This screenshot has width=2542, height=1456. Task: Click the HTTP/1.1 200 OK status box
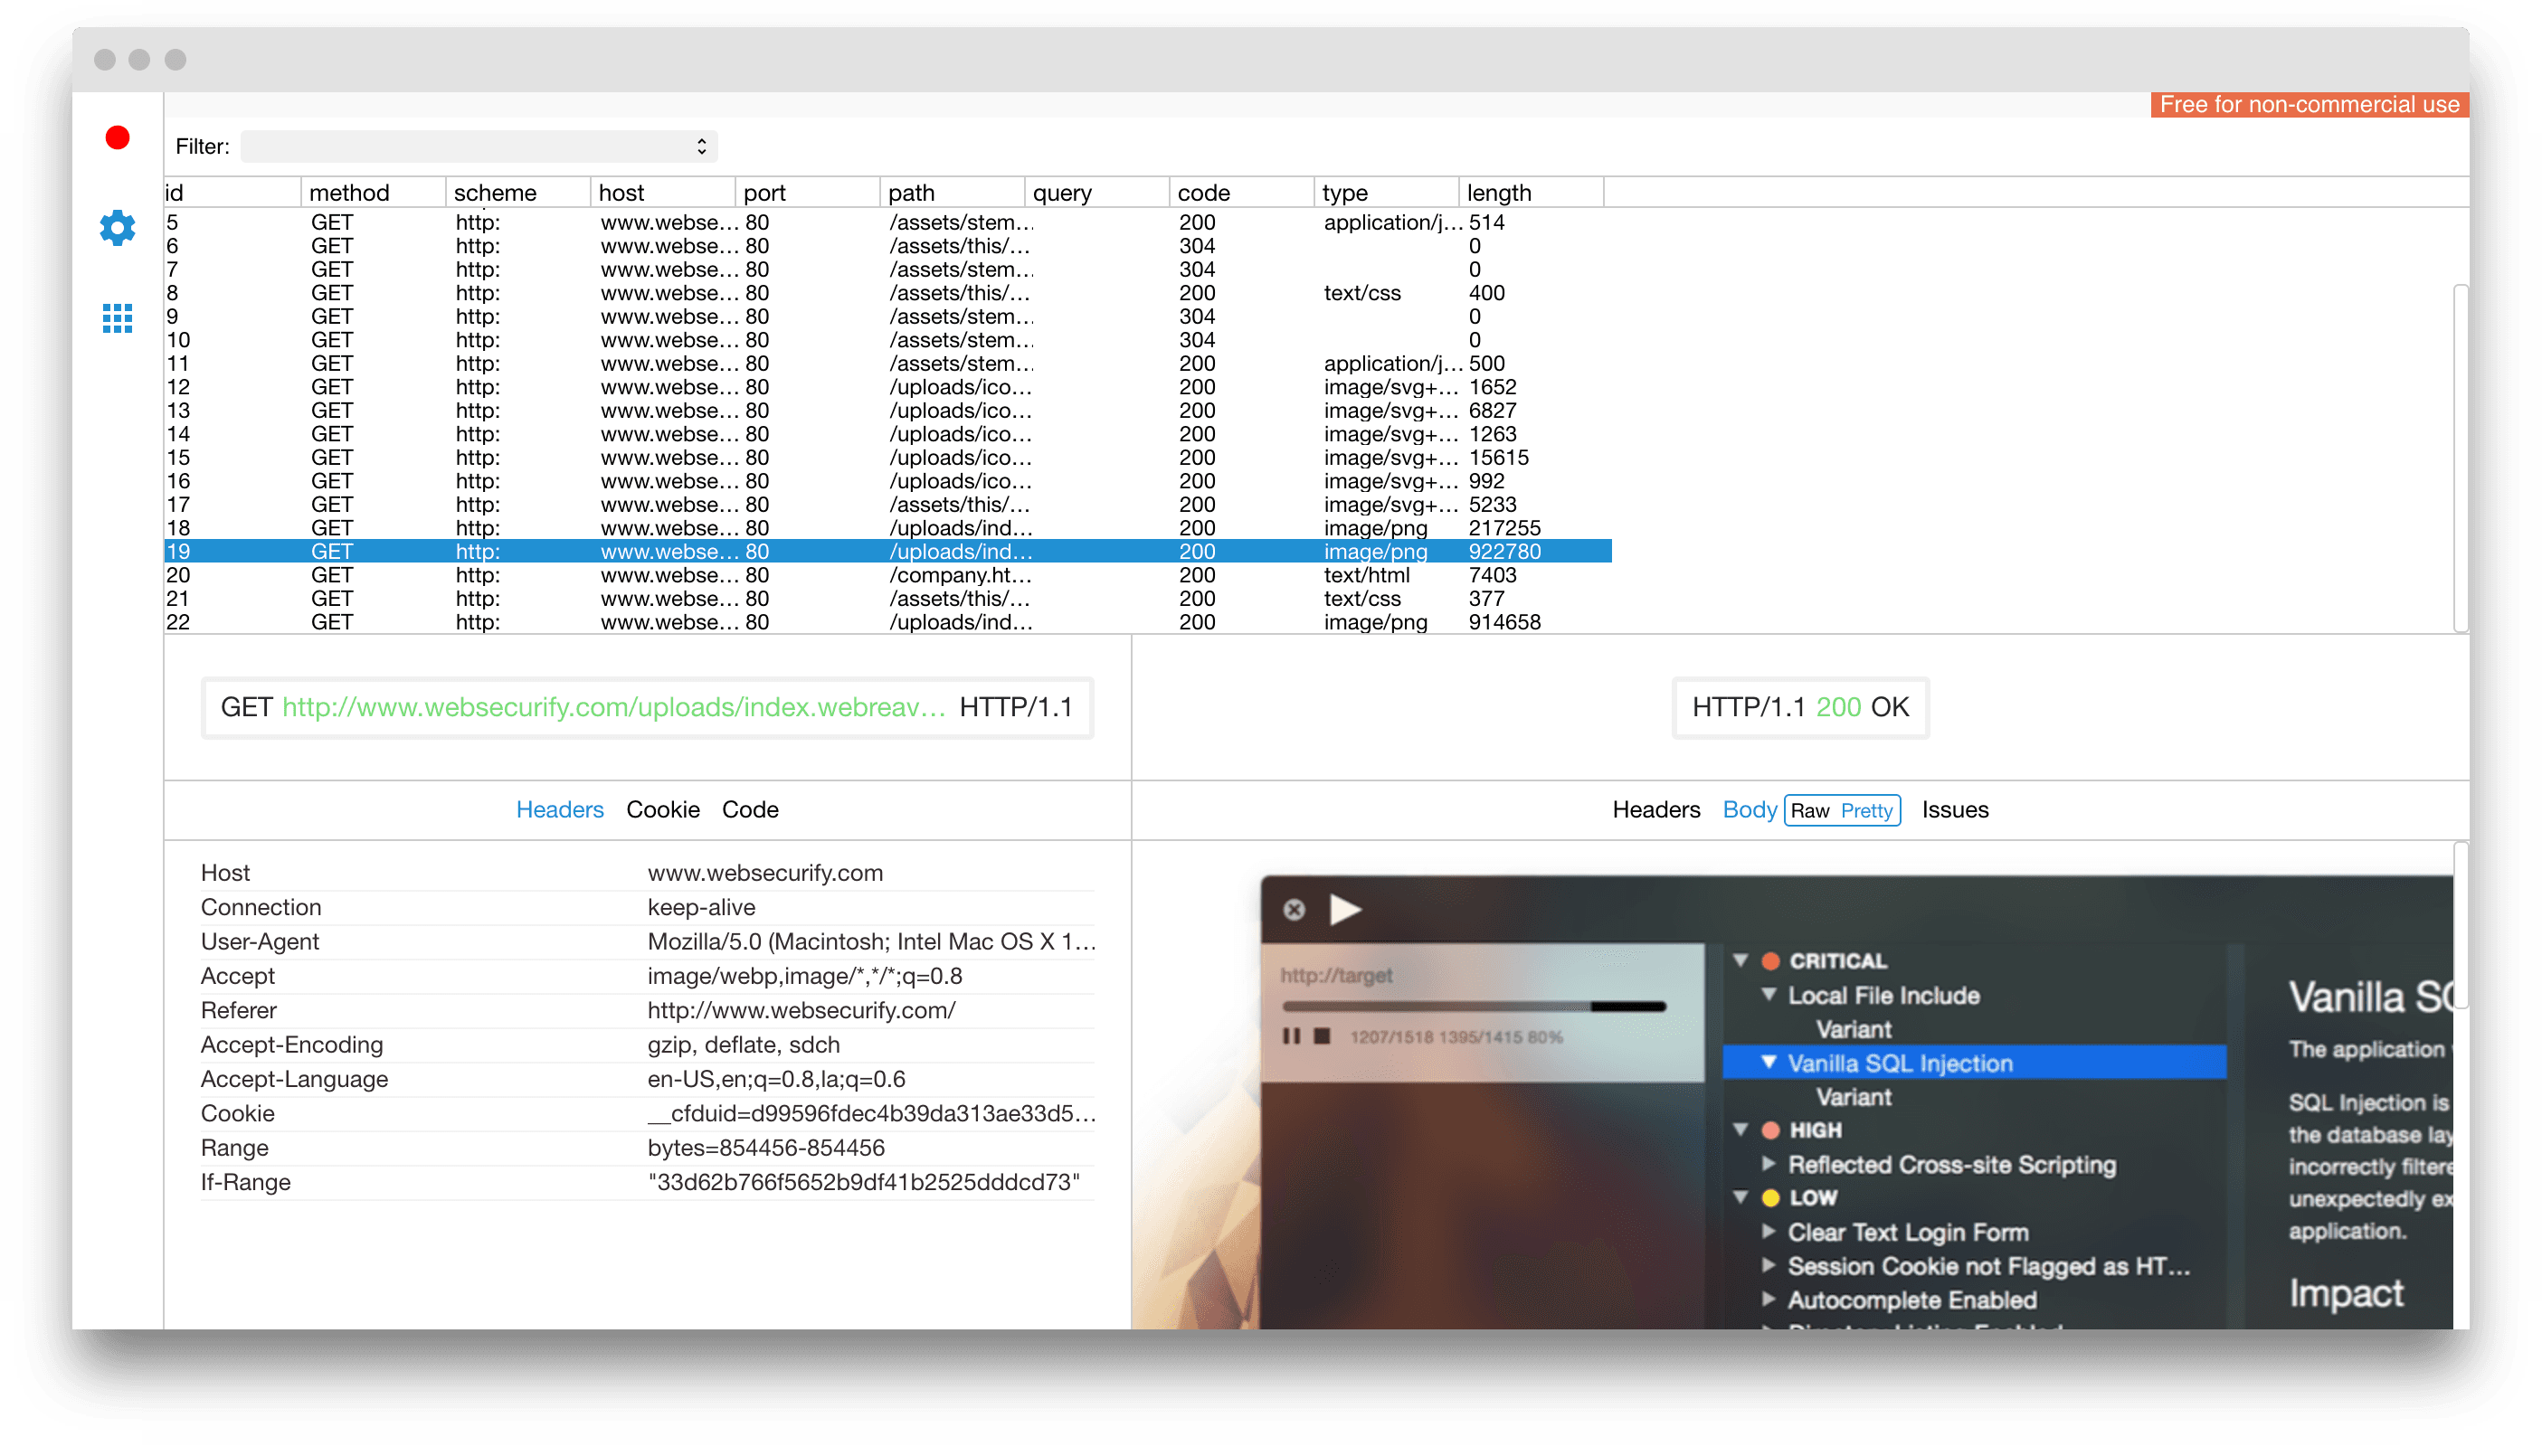point(1800,708)
